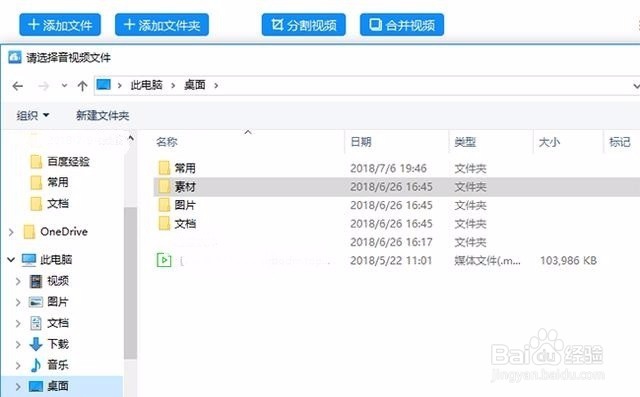Image resolution: width=640 pixels, height=397 pixels.
Task: Select 常用 folder in sidebar
Action: coord(49,182)
